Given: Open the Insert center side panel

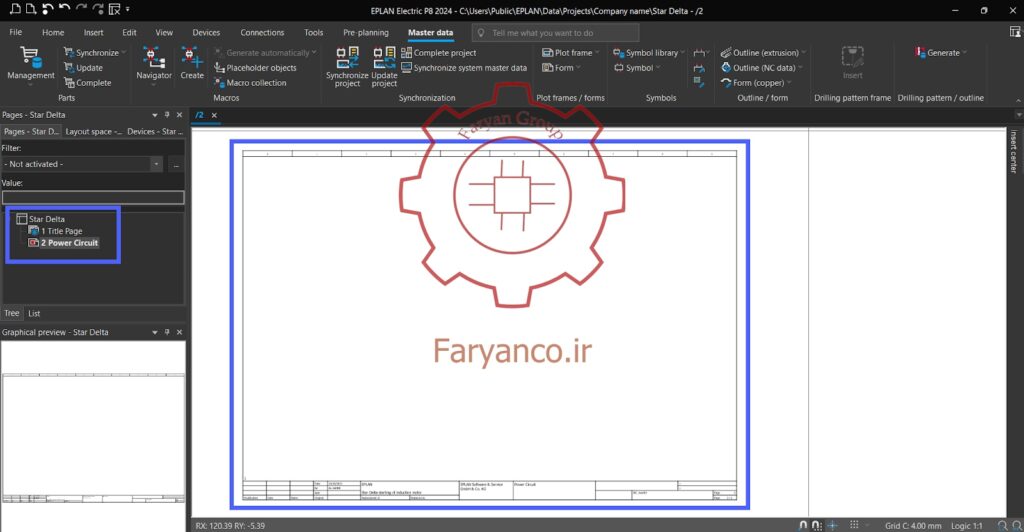Looking at the screenshot, I should [x=1014, y=151].
